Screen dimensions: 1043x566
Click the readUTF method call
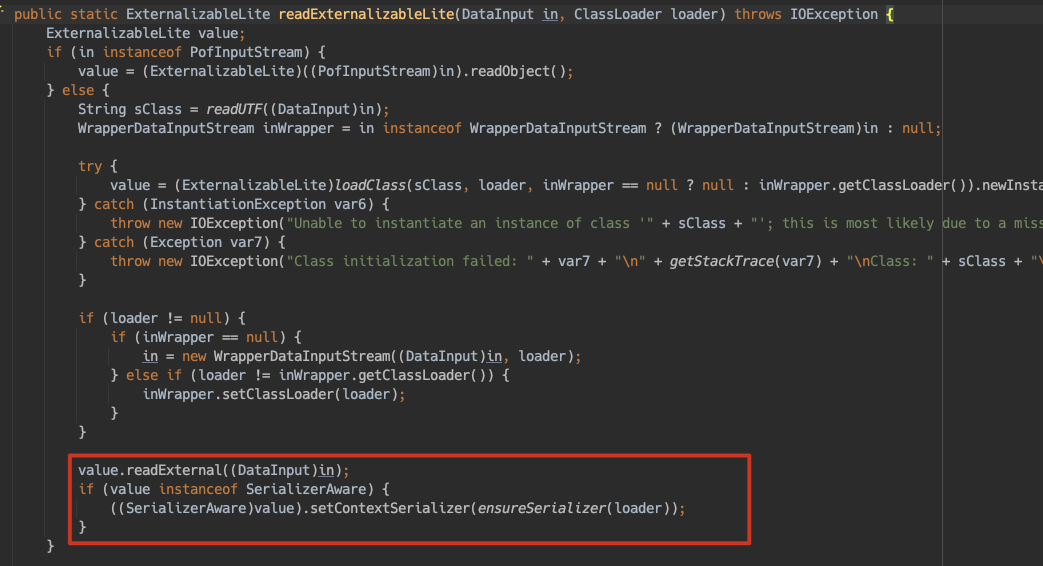click(x=233, y=109)
